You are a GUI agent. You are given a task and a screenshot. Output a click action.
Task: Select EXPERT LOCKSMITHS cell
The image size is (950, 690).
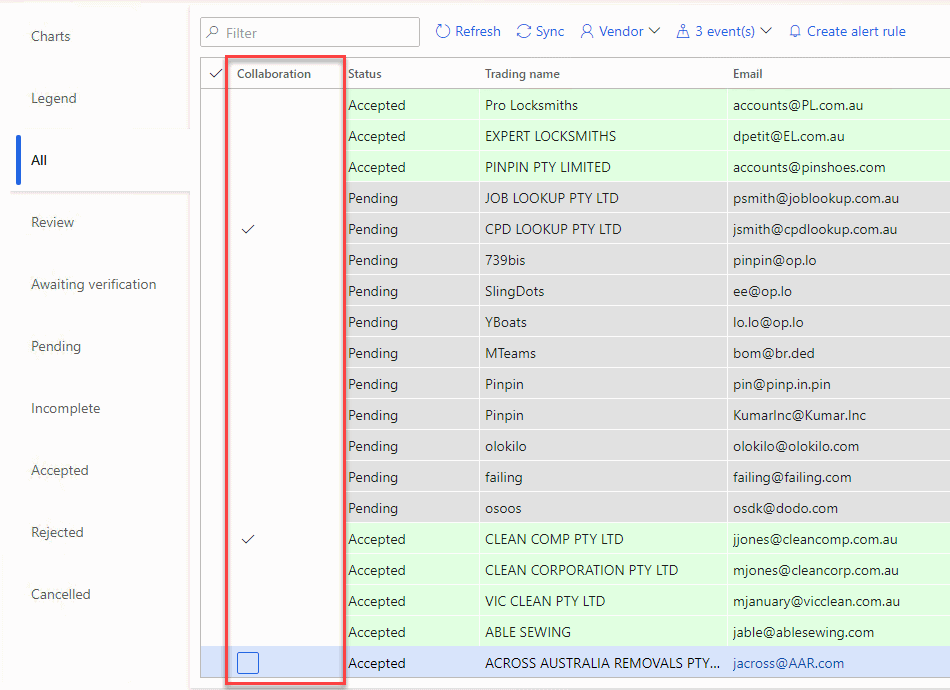coord(603,136)
